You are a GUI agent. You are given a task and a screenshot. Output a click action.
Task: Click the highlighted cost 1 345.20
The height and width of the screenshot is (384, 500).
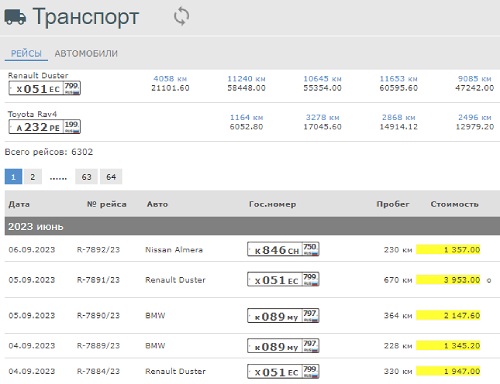click(x=448, y=346)
